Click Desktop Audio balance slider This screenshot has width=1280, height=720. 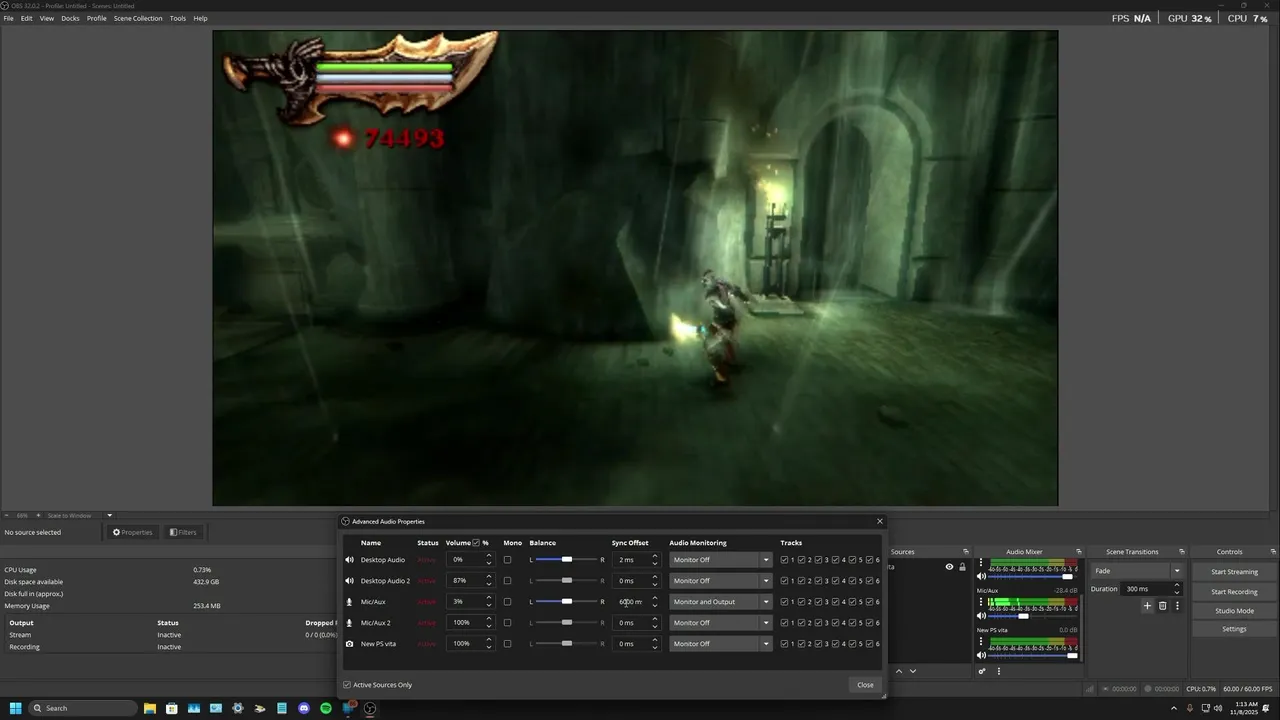566,560
